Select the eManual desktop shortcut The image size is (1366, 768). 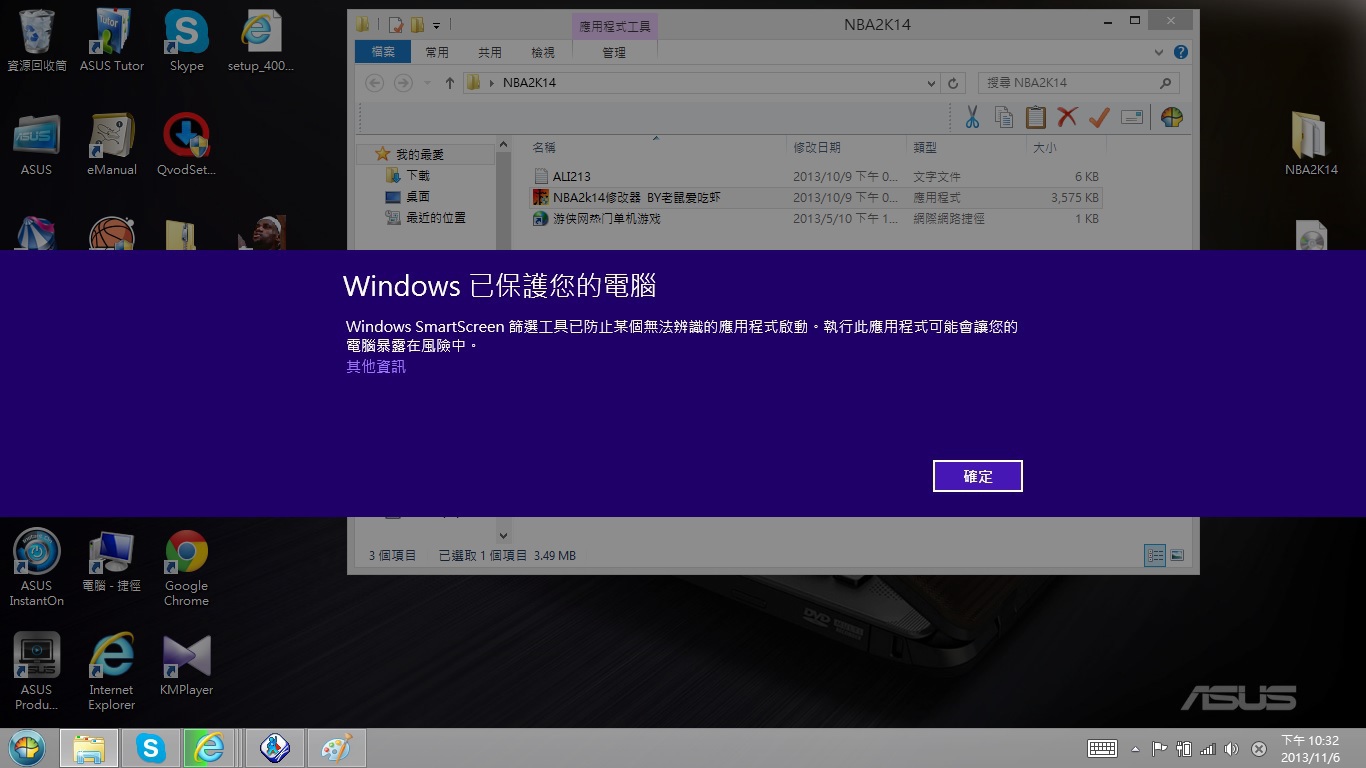pyautogui.click(x=112, y=144)
